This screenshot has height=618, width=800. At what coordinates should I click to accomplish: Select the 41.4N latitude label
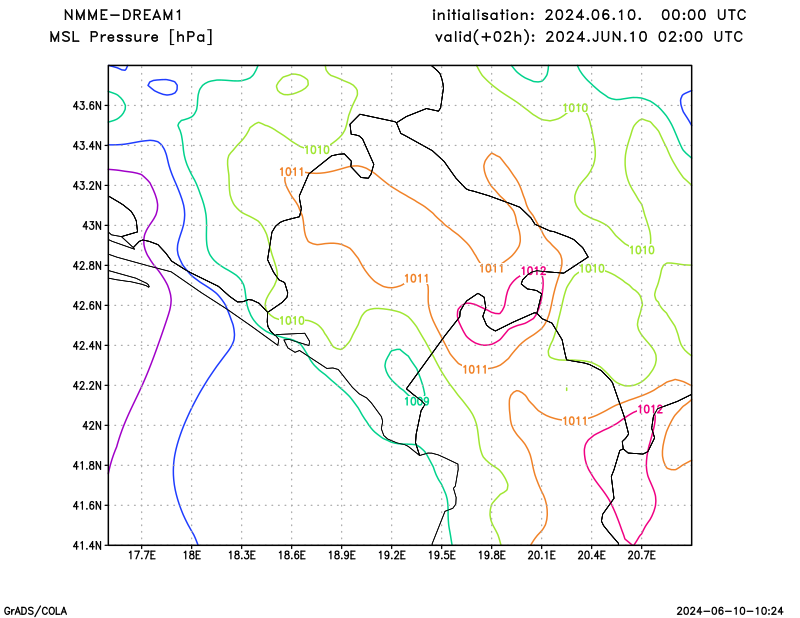(87, 545)
